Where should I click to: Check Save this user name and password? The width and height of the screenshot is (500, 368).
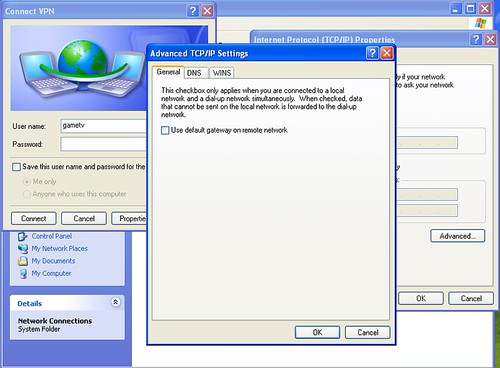[16, 167]
